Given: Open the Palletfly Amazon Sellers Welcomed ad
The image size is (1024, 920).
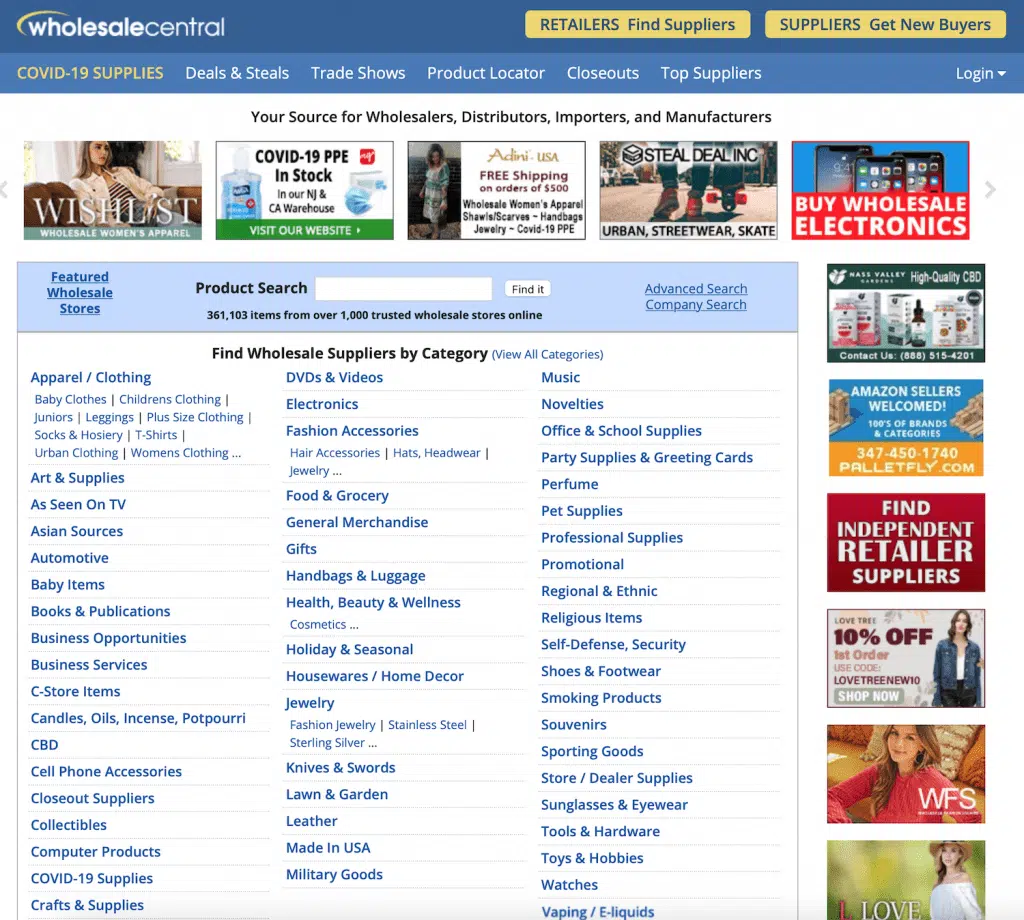Looking at the screenshot, I should (x=906, y=428).
